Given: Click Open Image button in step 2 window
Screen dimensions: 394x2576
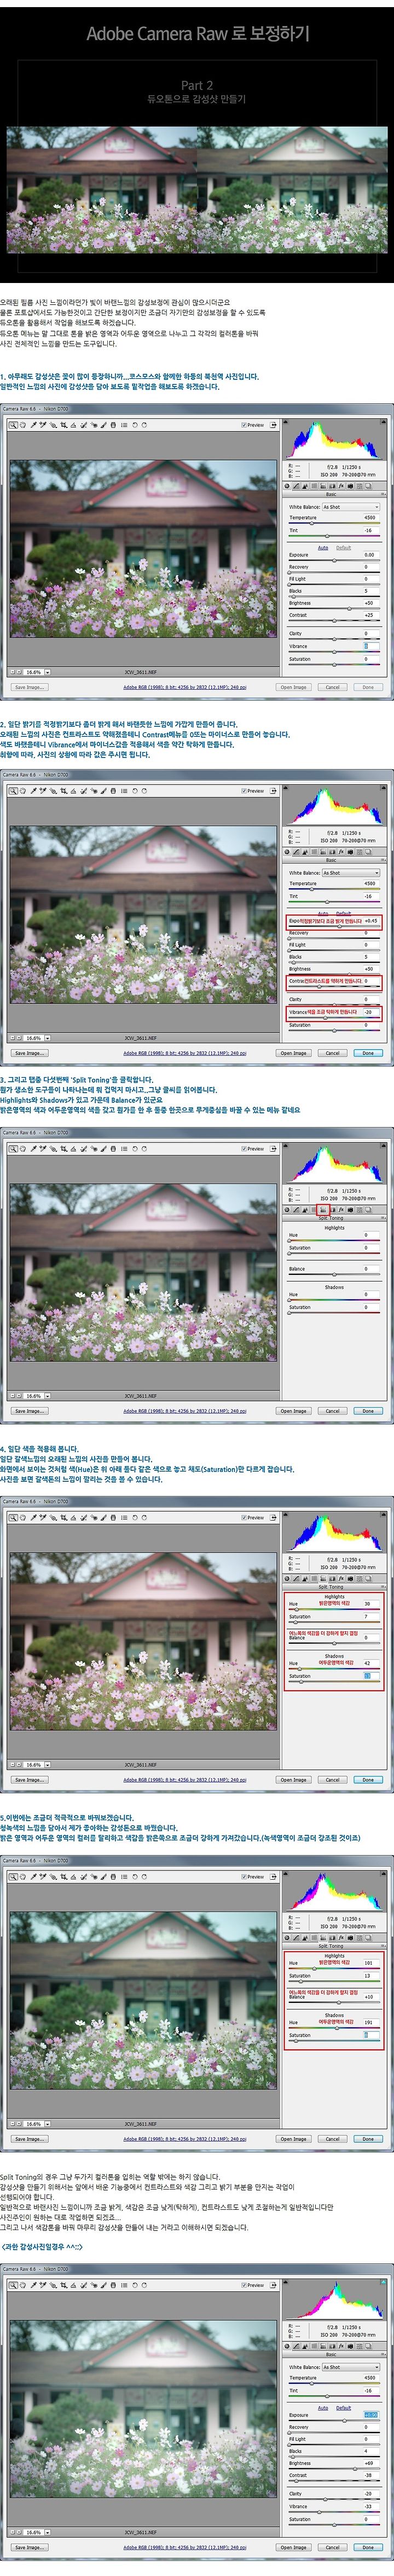Looking at the screenshot, I should click(x=293, y=1052).
